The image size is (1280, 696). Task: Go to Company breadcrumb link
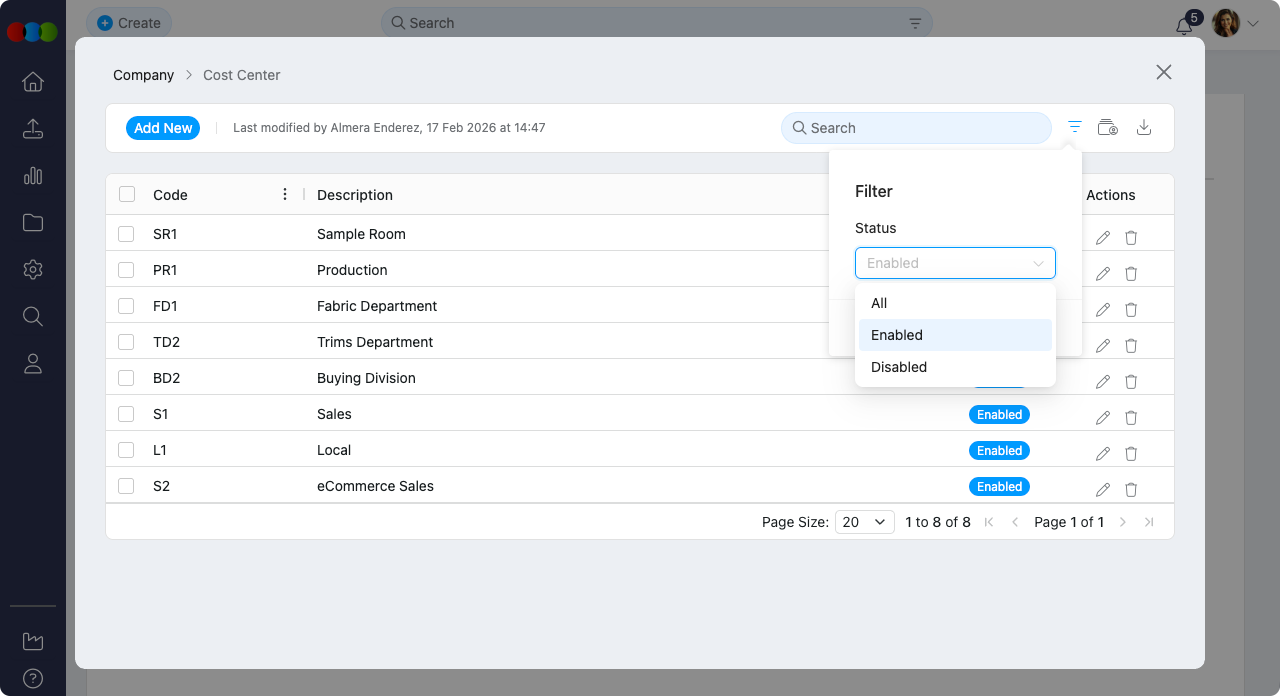coord(143,75)
